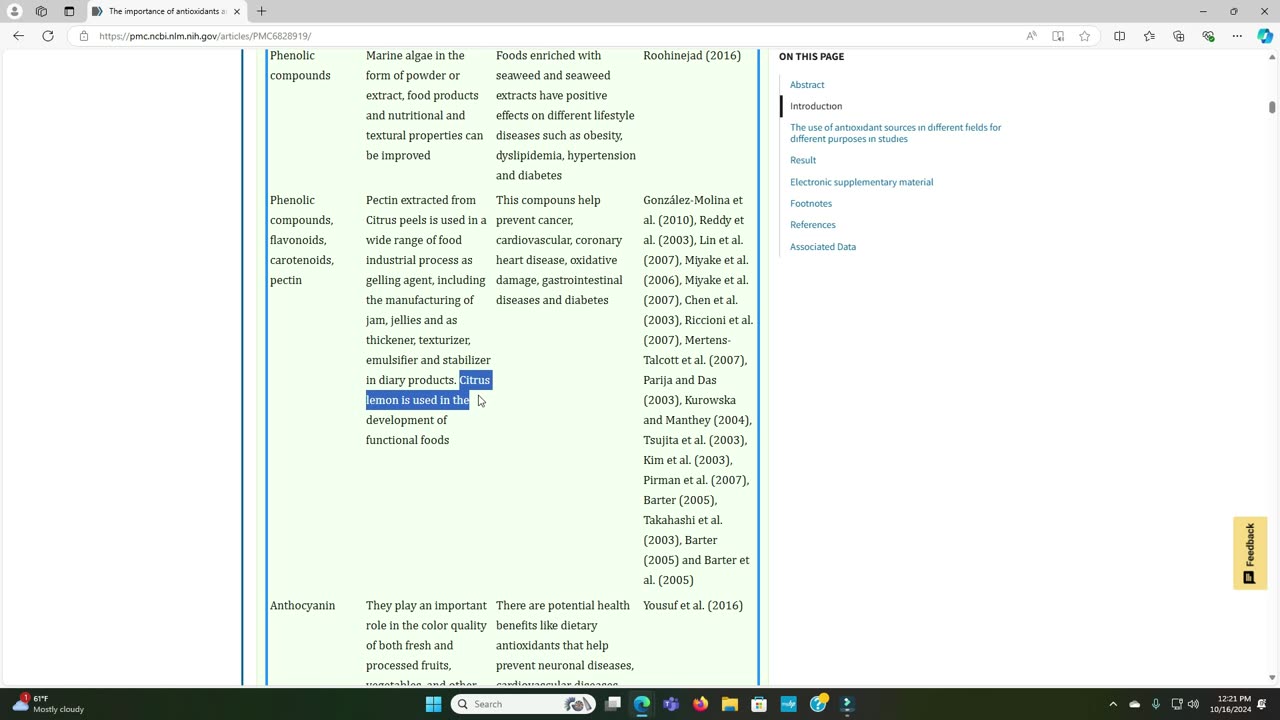The image size is (1280, 720).
Task: Click the yellow Feedback button
Action: tap(1250, 553)
